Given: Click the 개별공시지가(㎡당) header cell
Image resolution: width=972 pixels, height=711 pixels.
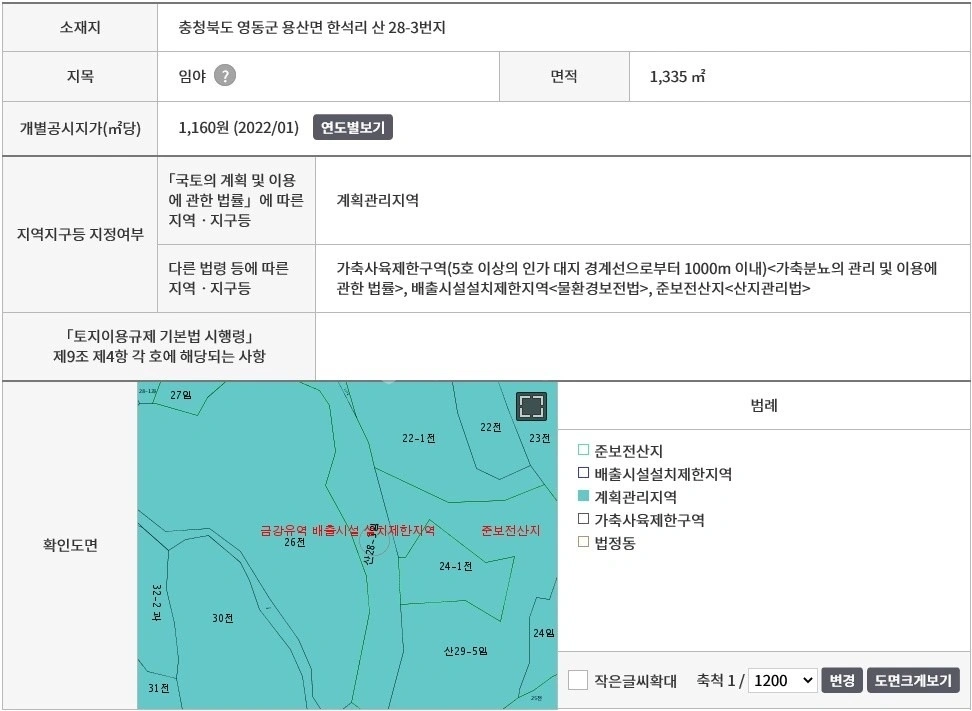Looking at the screenshot, I should point(80,128).
